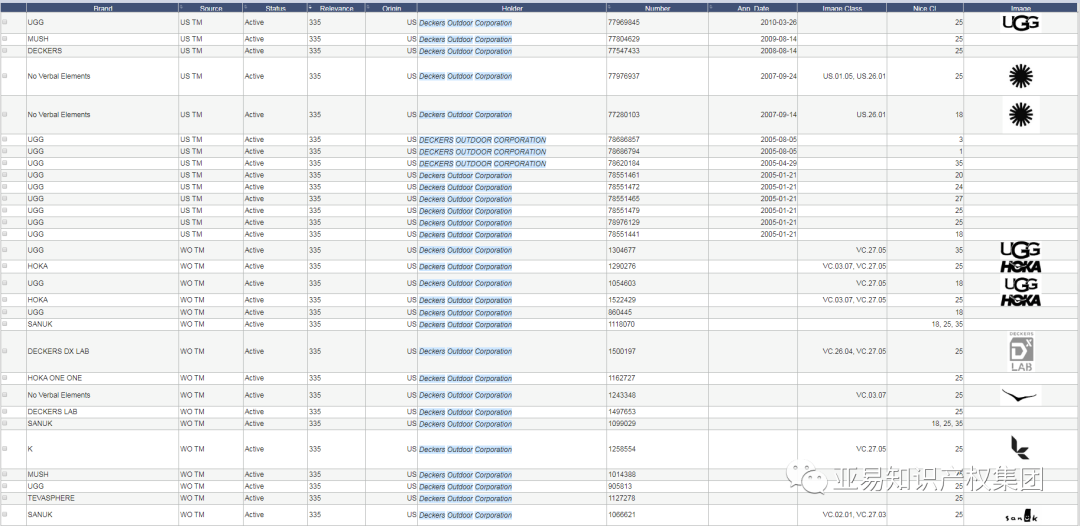Tick the checkbox for the DECKERS row
This screenshot has height=526, width=1080.
[5, 51]
